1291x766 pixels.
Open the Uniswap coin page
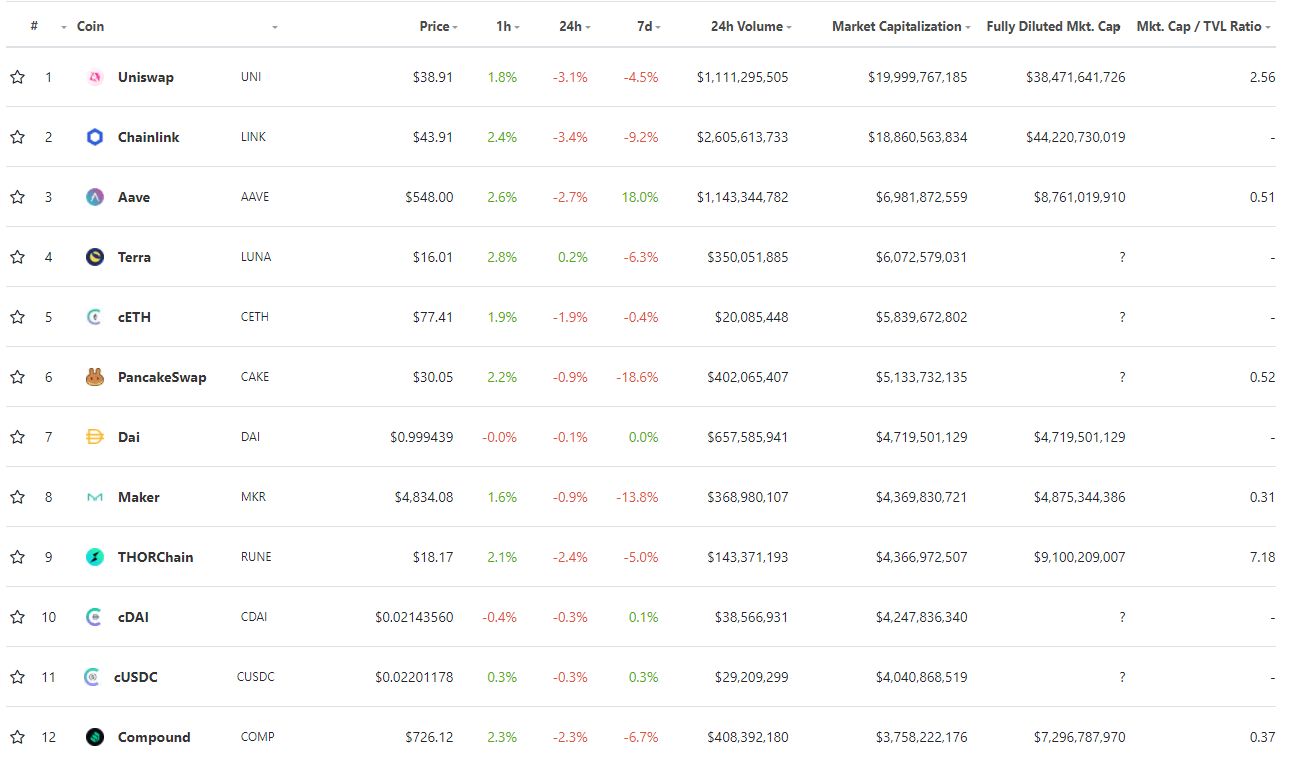click(x=146, y=77)
